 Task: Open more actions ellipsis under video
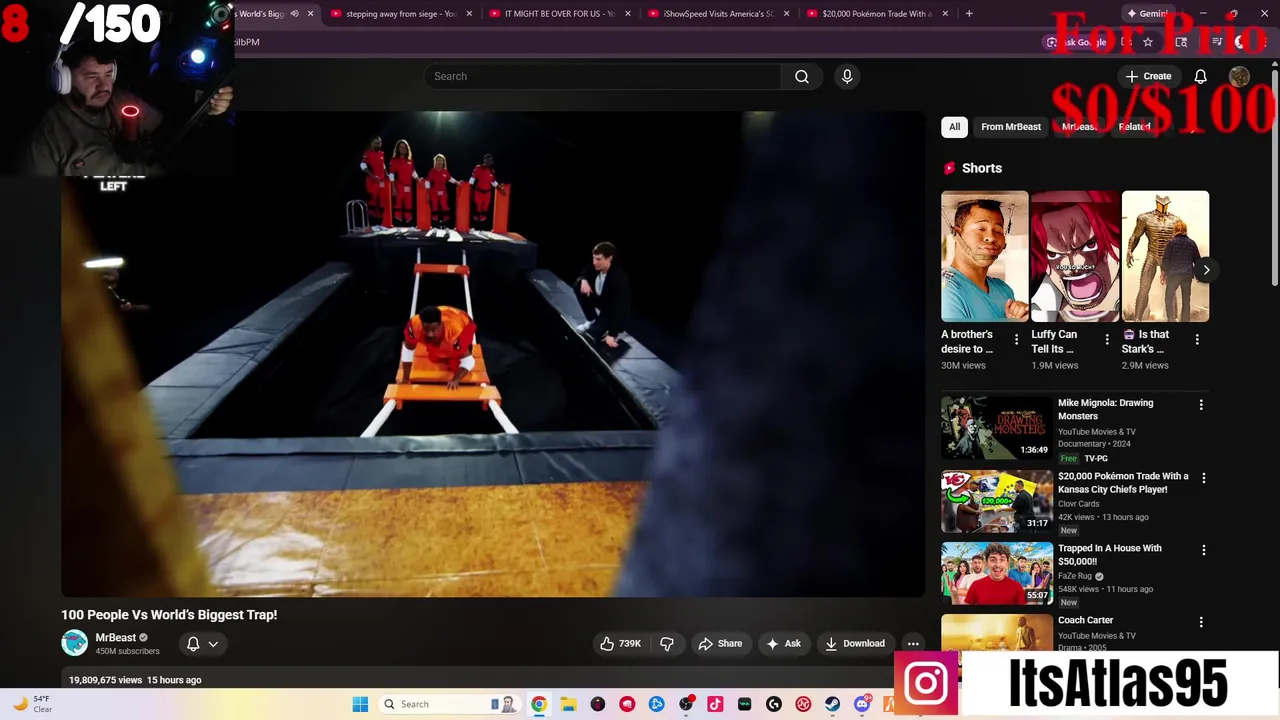point(913,644)
